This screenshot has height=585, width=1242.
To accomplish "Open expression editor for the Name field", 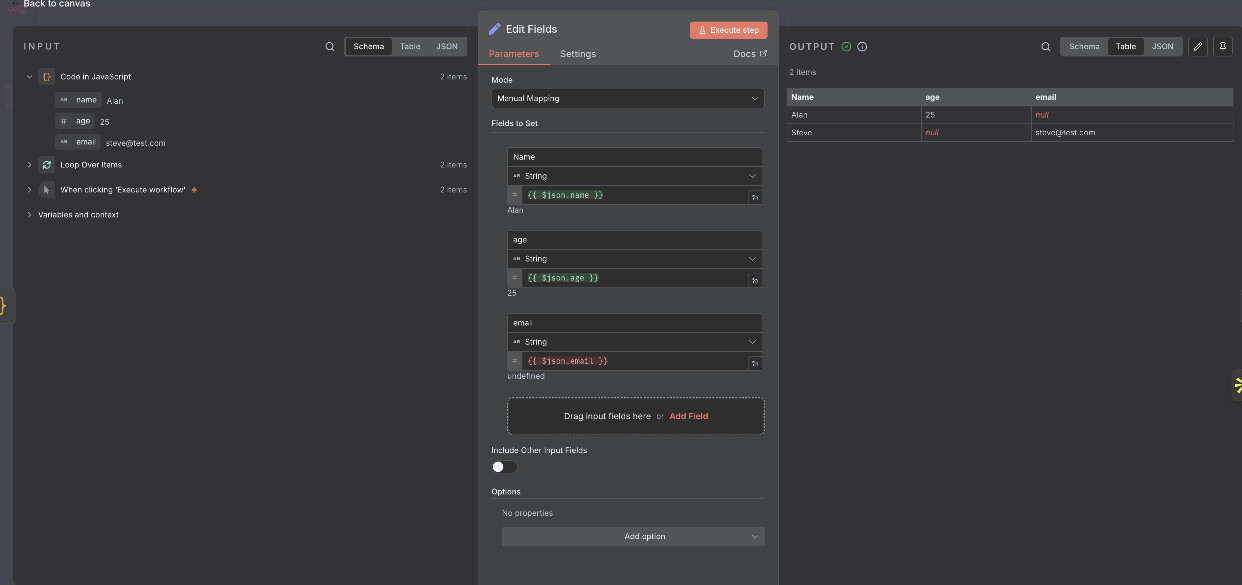I will coord(755,197).
